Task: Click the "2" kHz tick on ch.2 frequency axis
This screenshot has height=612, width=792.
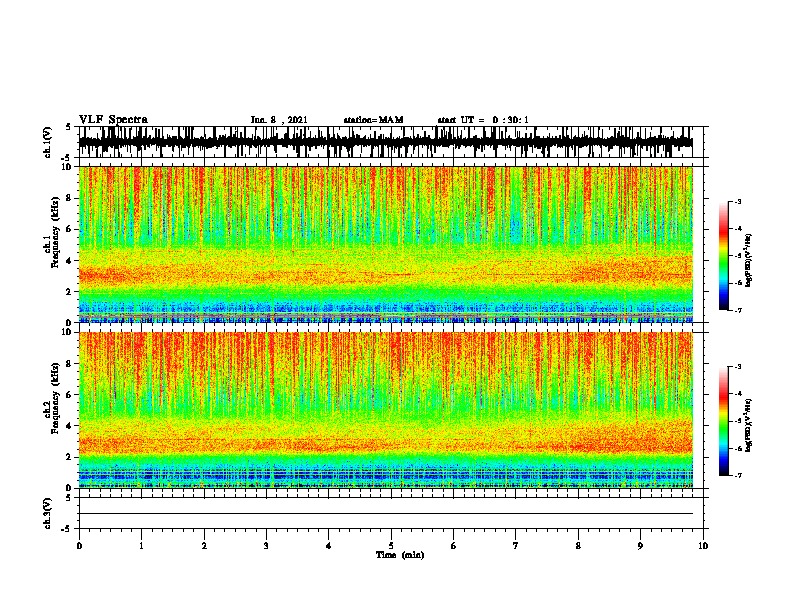Action: coord(70,457)
